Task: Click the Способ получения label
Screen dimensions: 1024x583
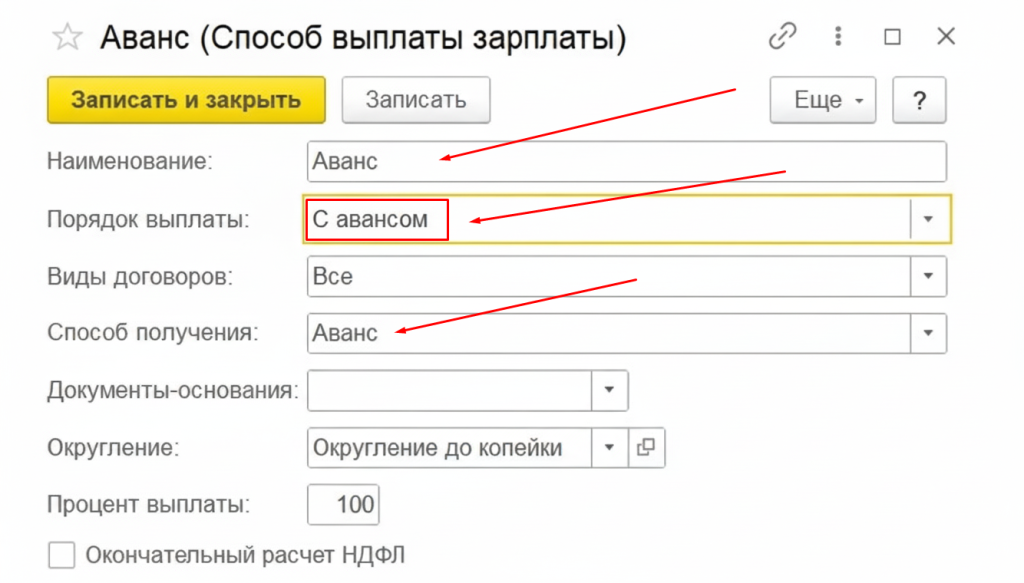Action: point(153,333)
